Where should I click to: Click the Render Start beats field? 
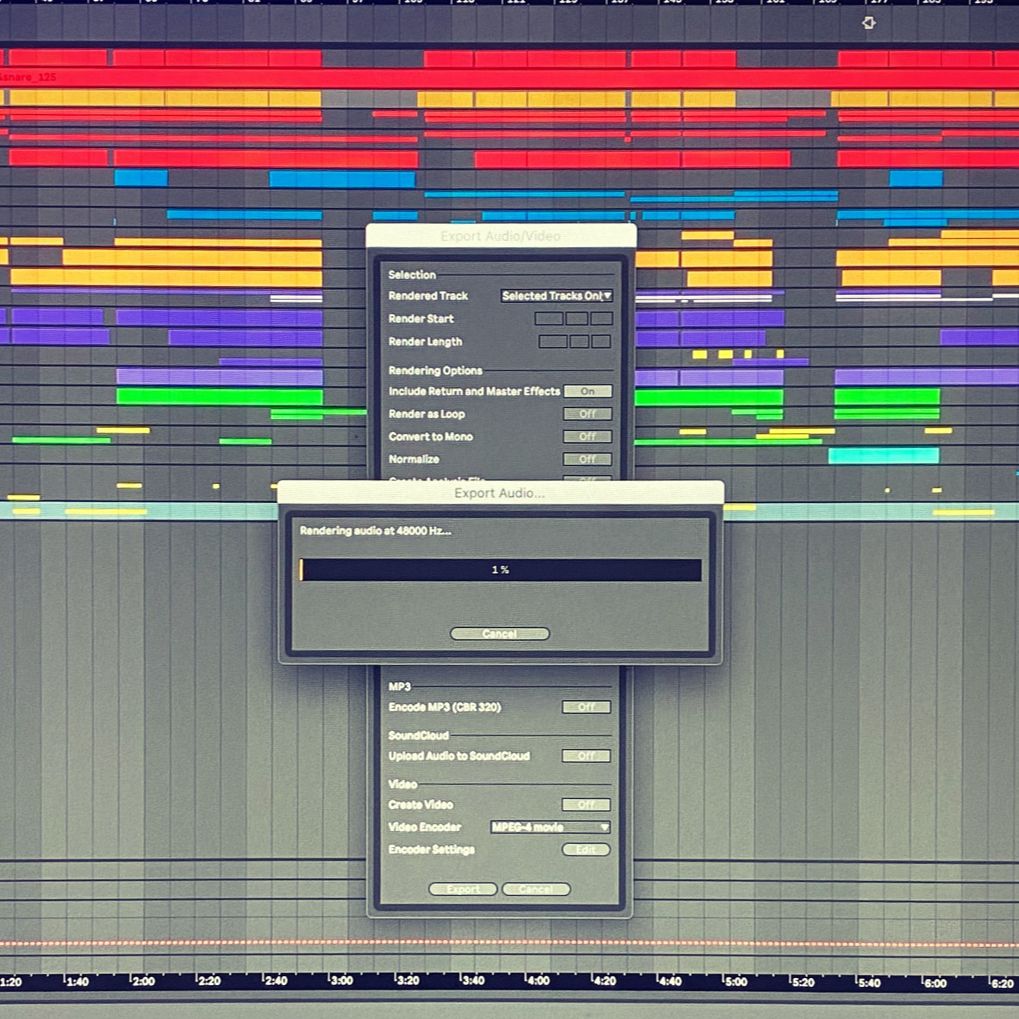click(x=576, y=318)
